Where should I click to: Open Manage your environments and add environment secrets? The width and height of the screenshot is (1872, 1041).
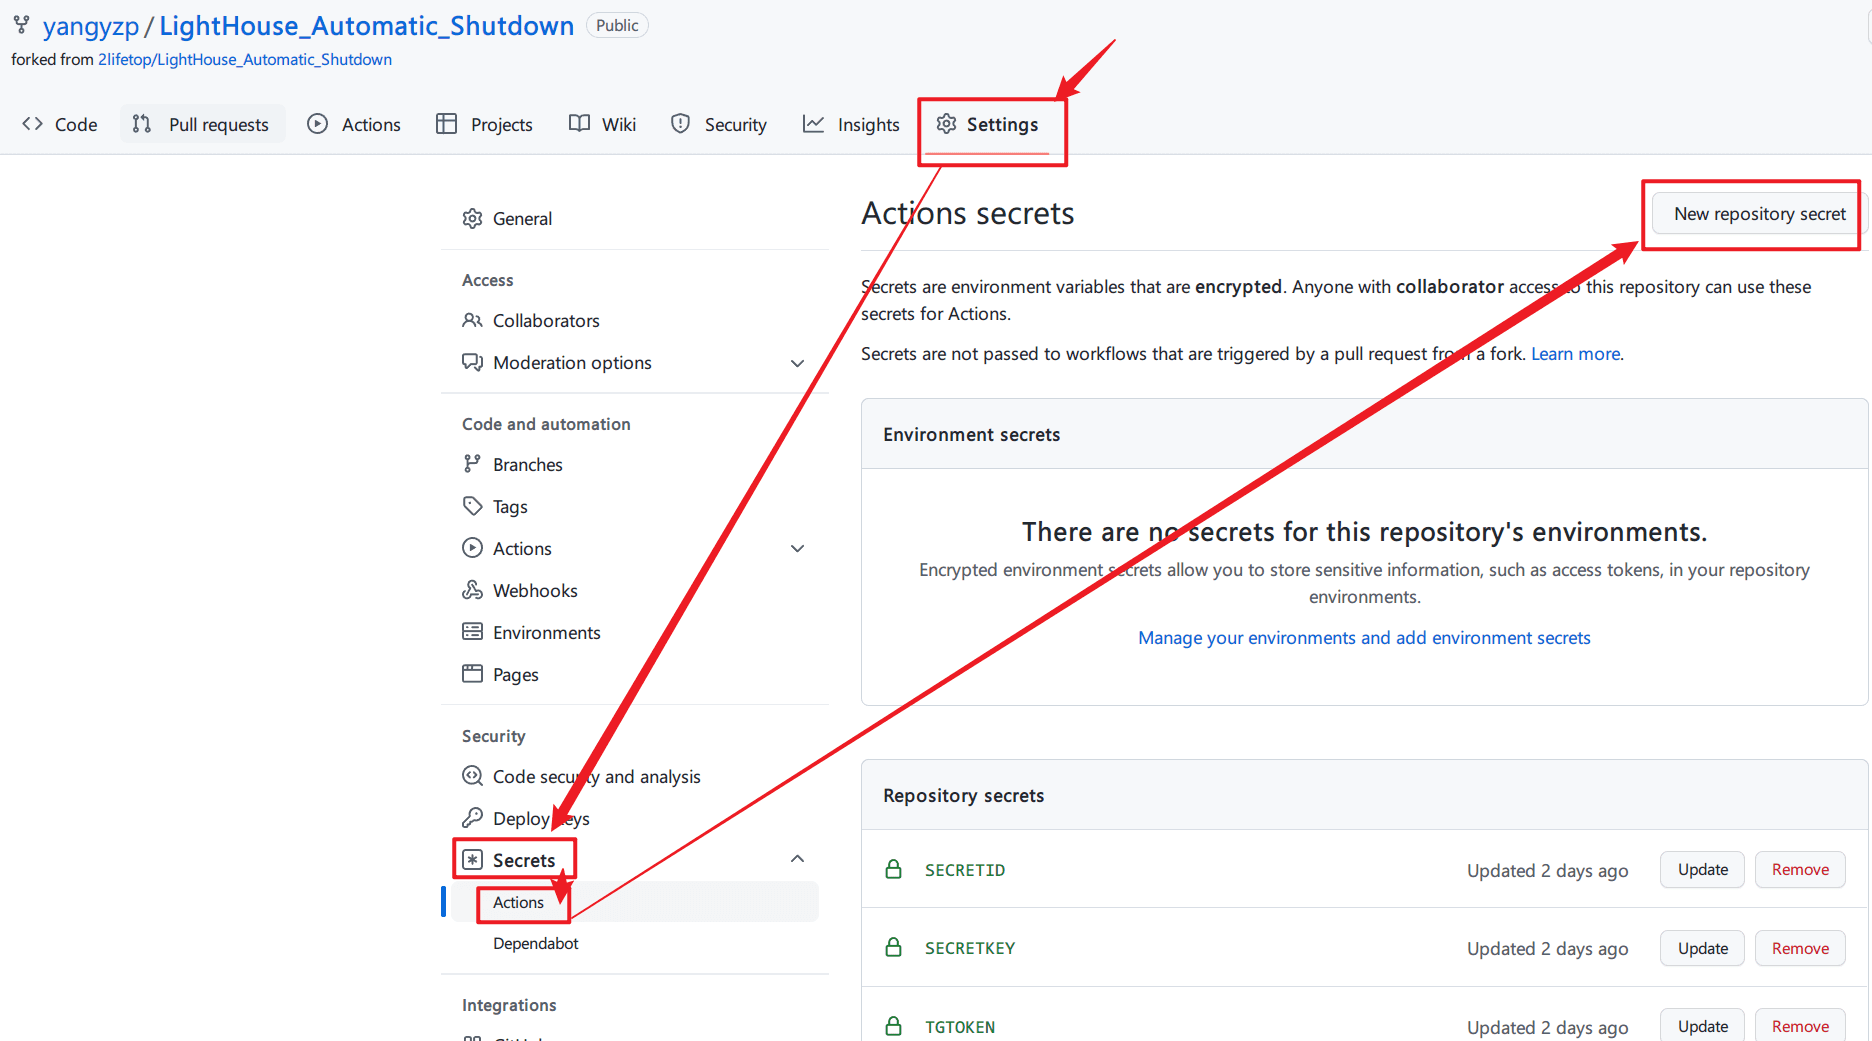[1364, 637]
